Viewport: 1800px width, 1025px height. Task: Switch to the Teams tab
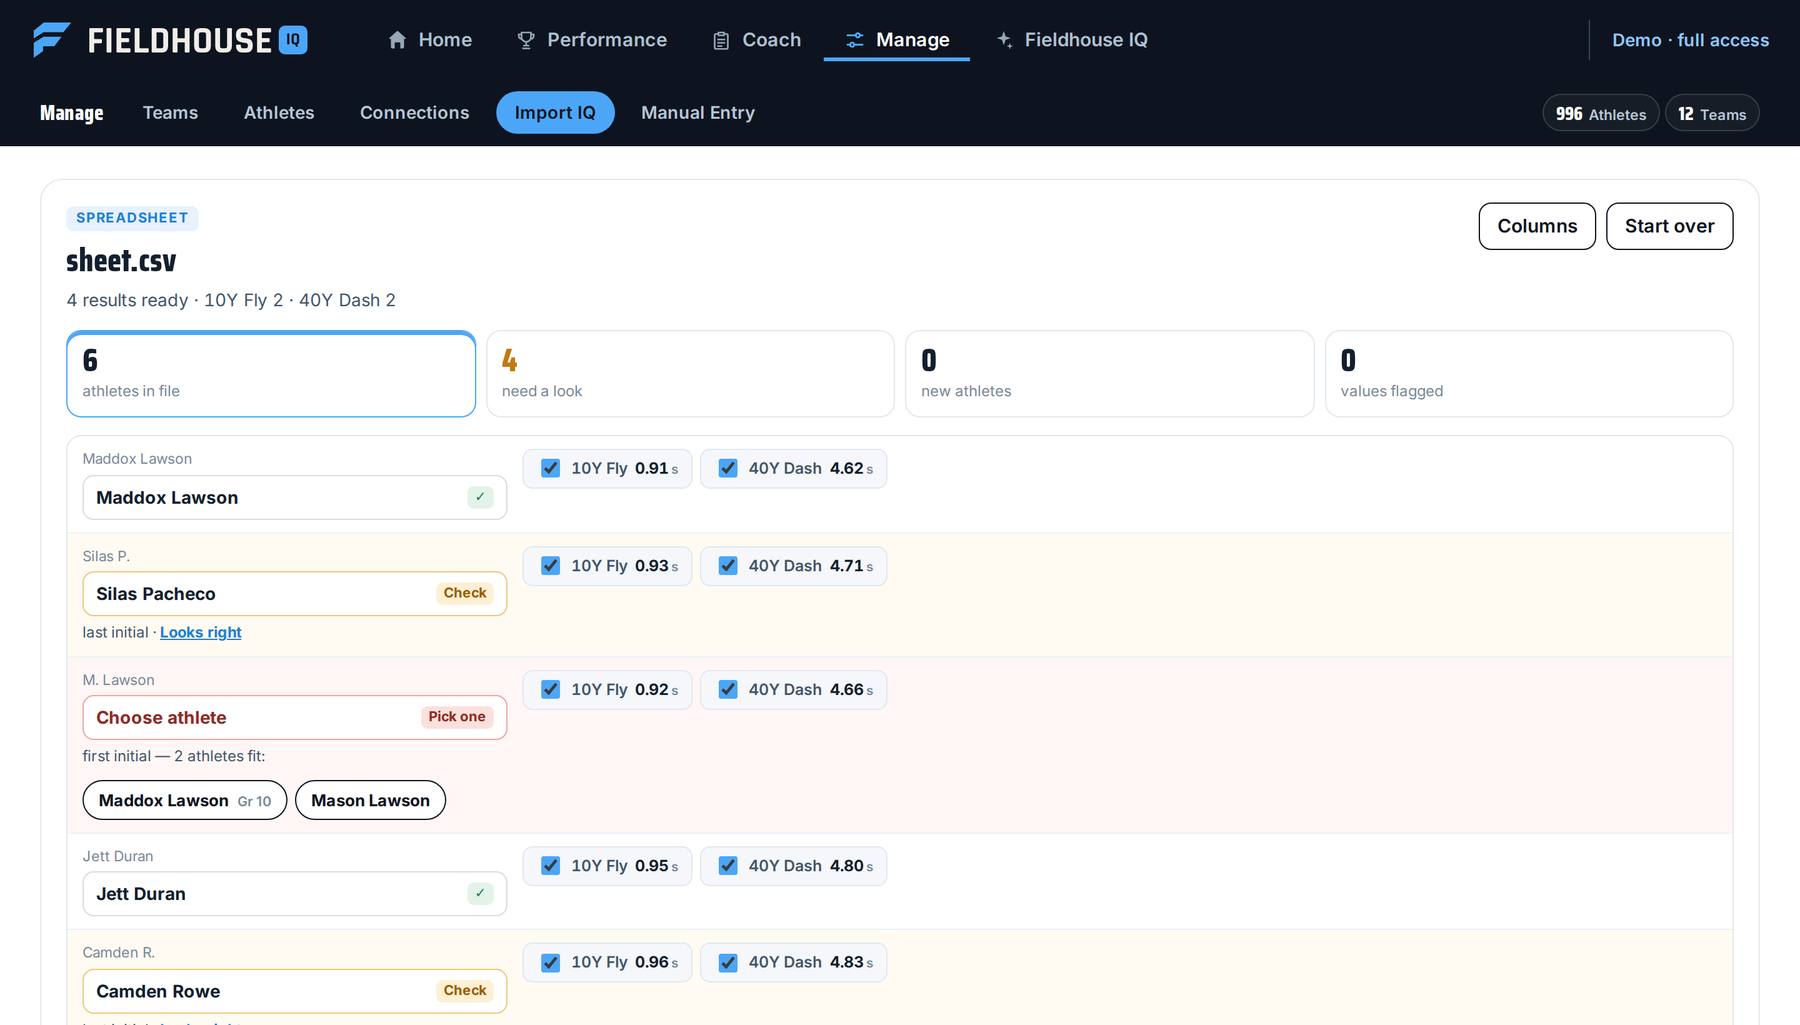click(170, 113)
